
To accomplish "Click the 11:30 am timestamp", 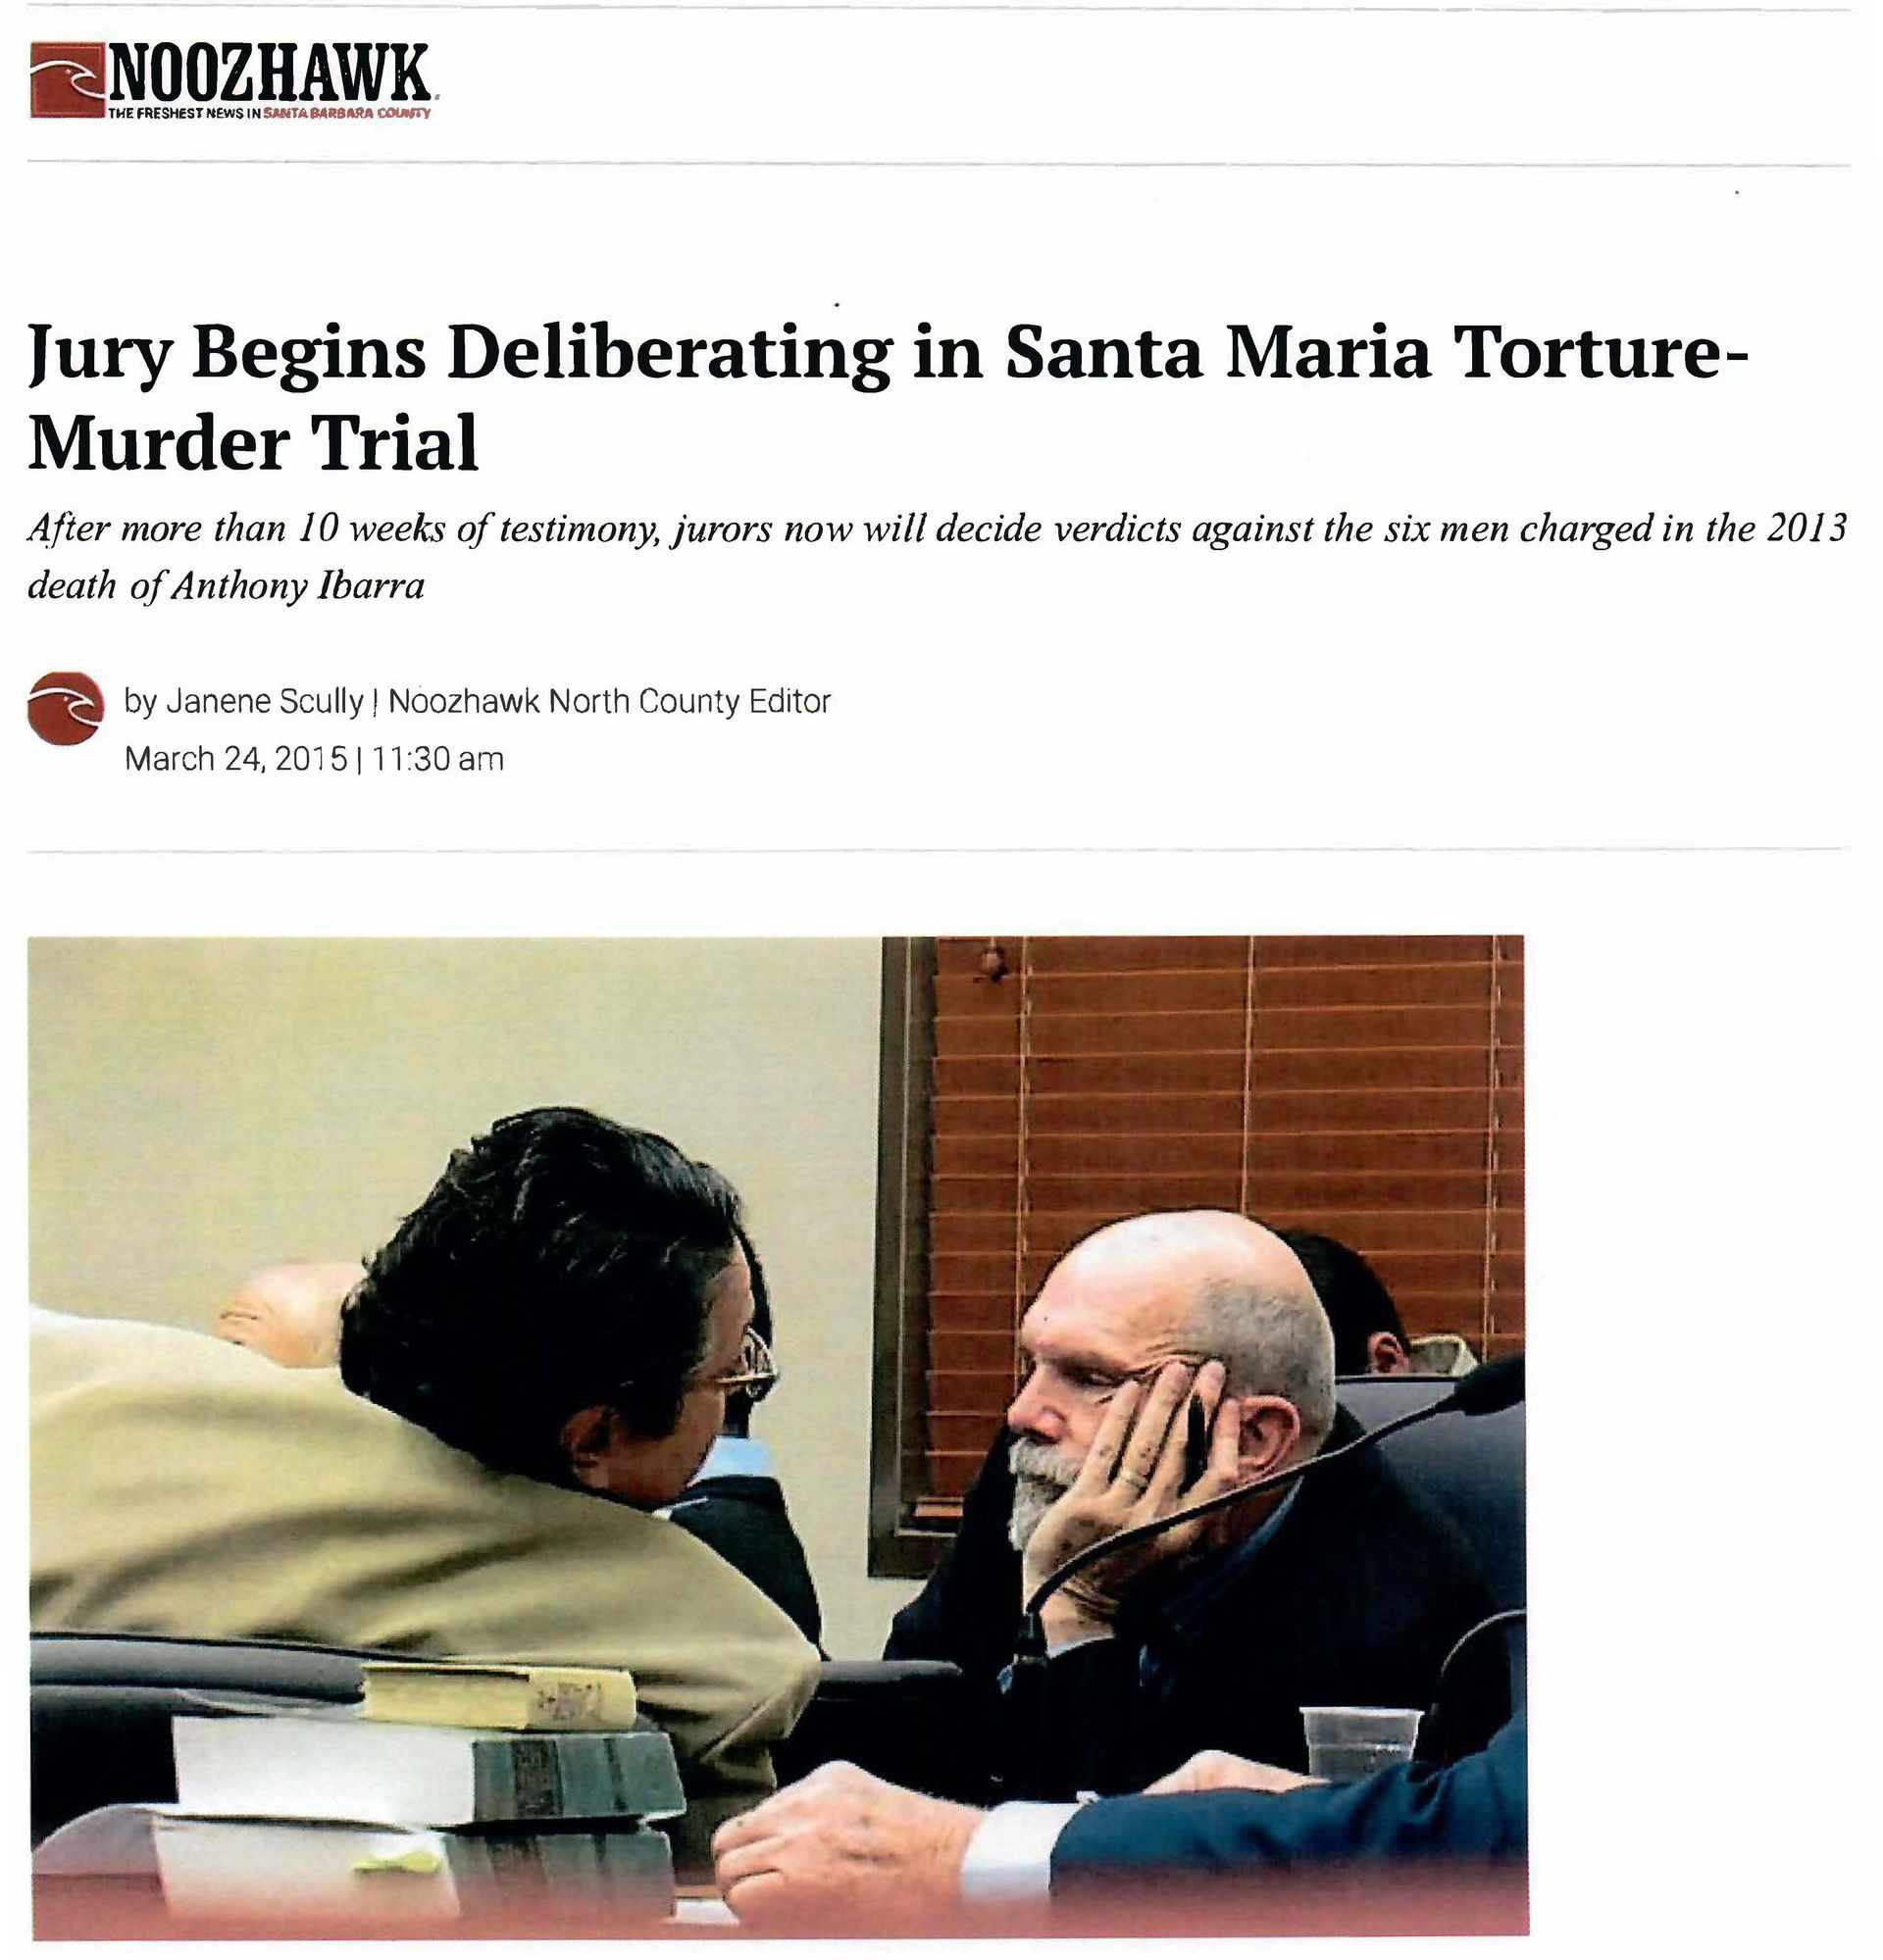I will tap(438, 759).
